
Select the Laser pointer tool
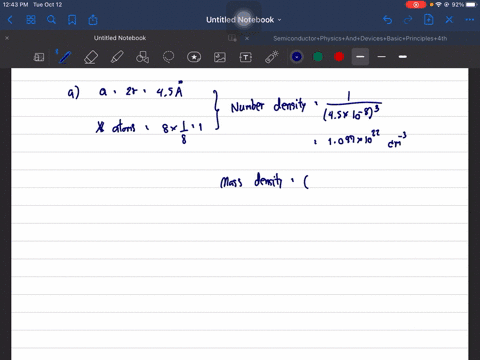[272, 57]
